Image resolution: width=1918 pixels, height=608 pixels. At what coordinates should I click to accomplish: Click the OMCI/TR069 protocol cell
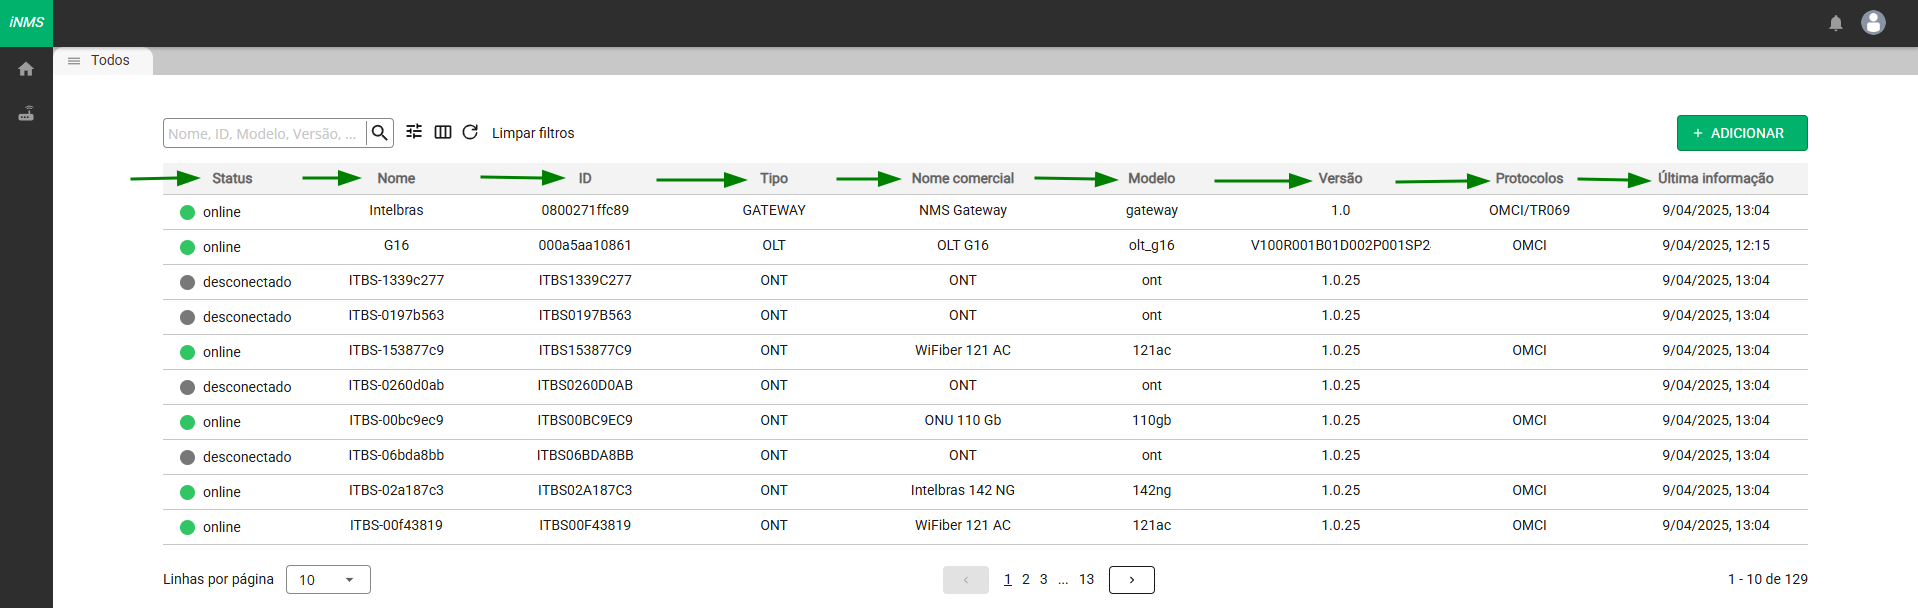click(x=1529, y=210)
